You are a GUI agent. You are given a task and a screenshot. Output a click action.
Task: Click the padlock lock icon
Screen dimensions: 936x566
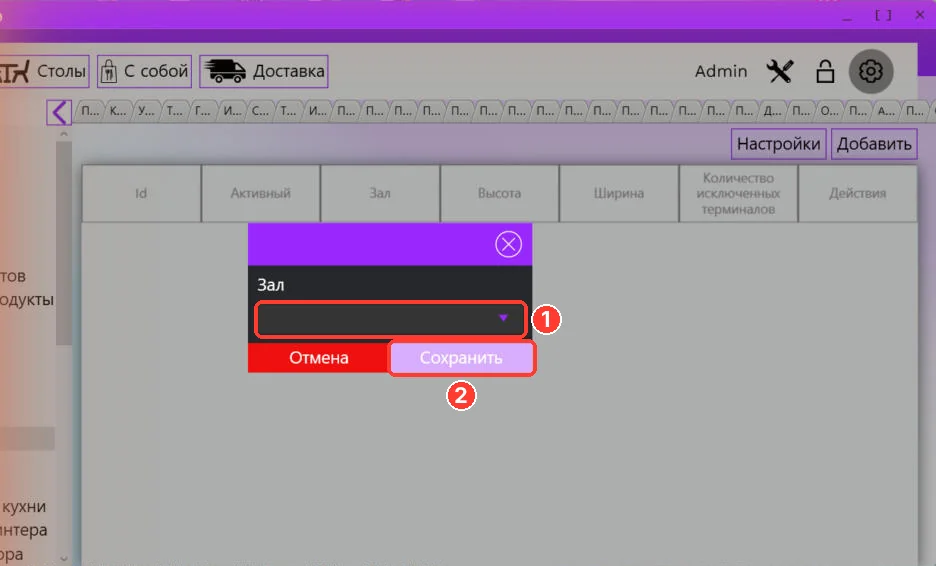tap(825, 72)
